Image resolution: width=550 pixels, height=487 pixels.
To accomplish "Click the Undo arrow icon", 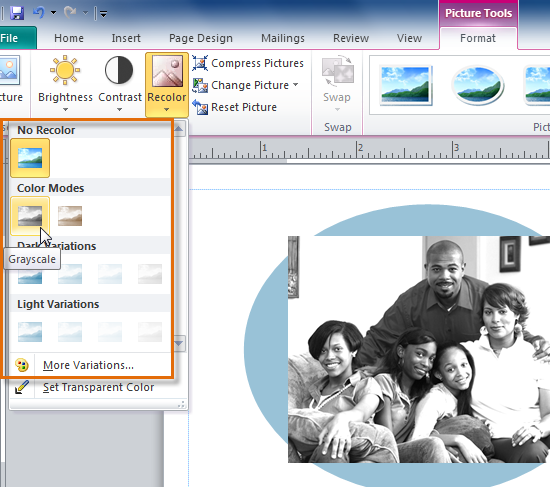I will coord(39,13).
